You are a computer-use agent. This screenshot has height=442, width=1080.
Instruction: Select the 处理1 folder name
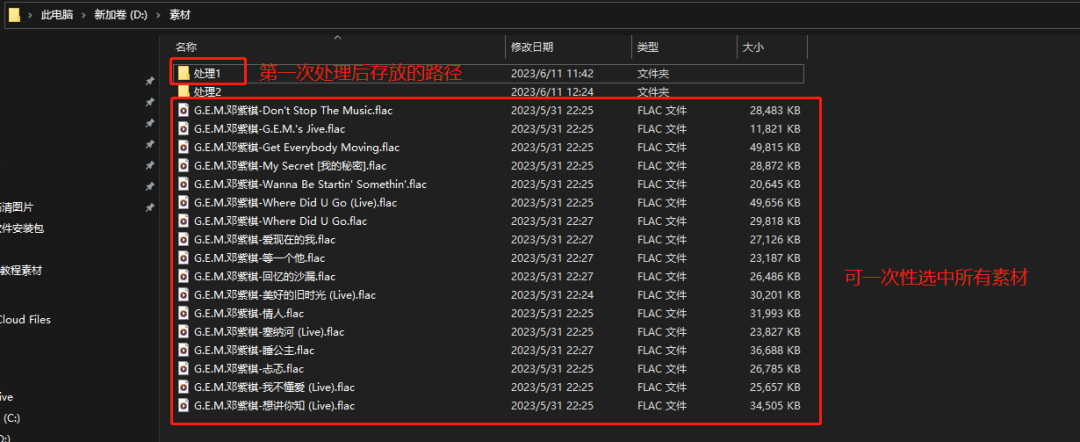click(x=207, y=73)
